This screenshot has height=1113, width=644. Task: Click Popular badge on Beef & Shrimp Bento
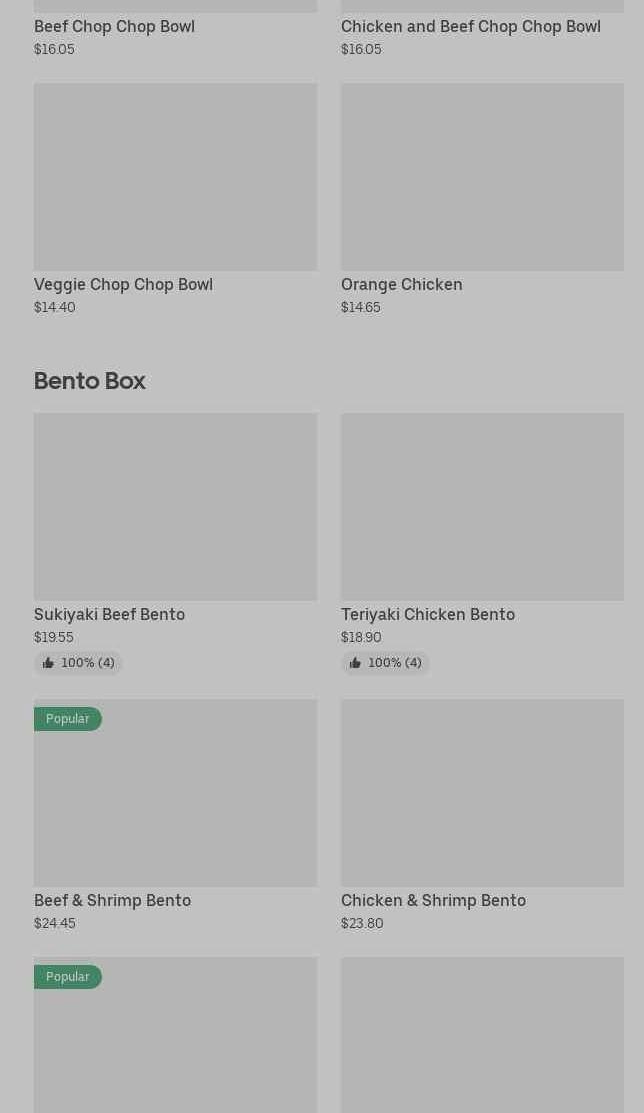click(x=67, y=719)
